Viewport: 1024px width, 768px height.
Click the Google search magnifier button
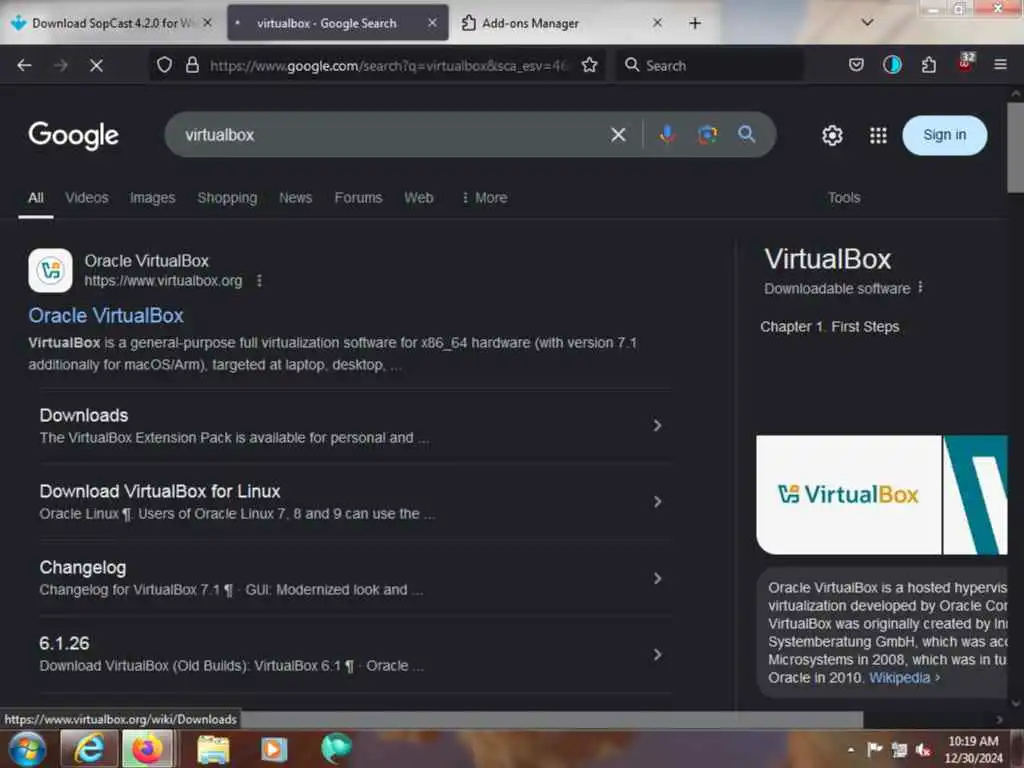[746, 135]
